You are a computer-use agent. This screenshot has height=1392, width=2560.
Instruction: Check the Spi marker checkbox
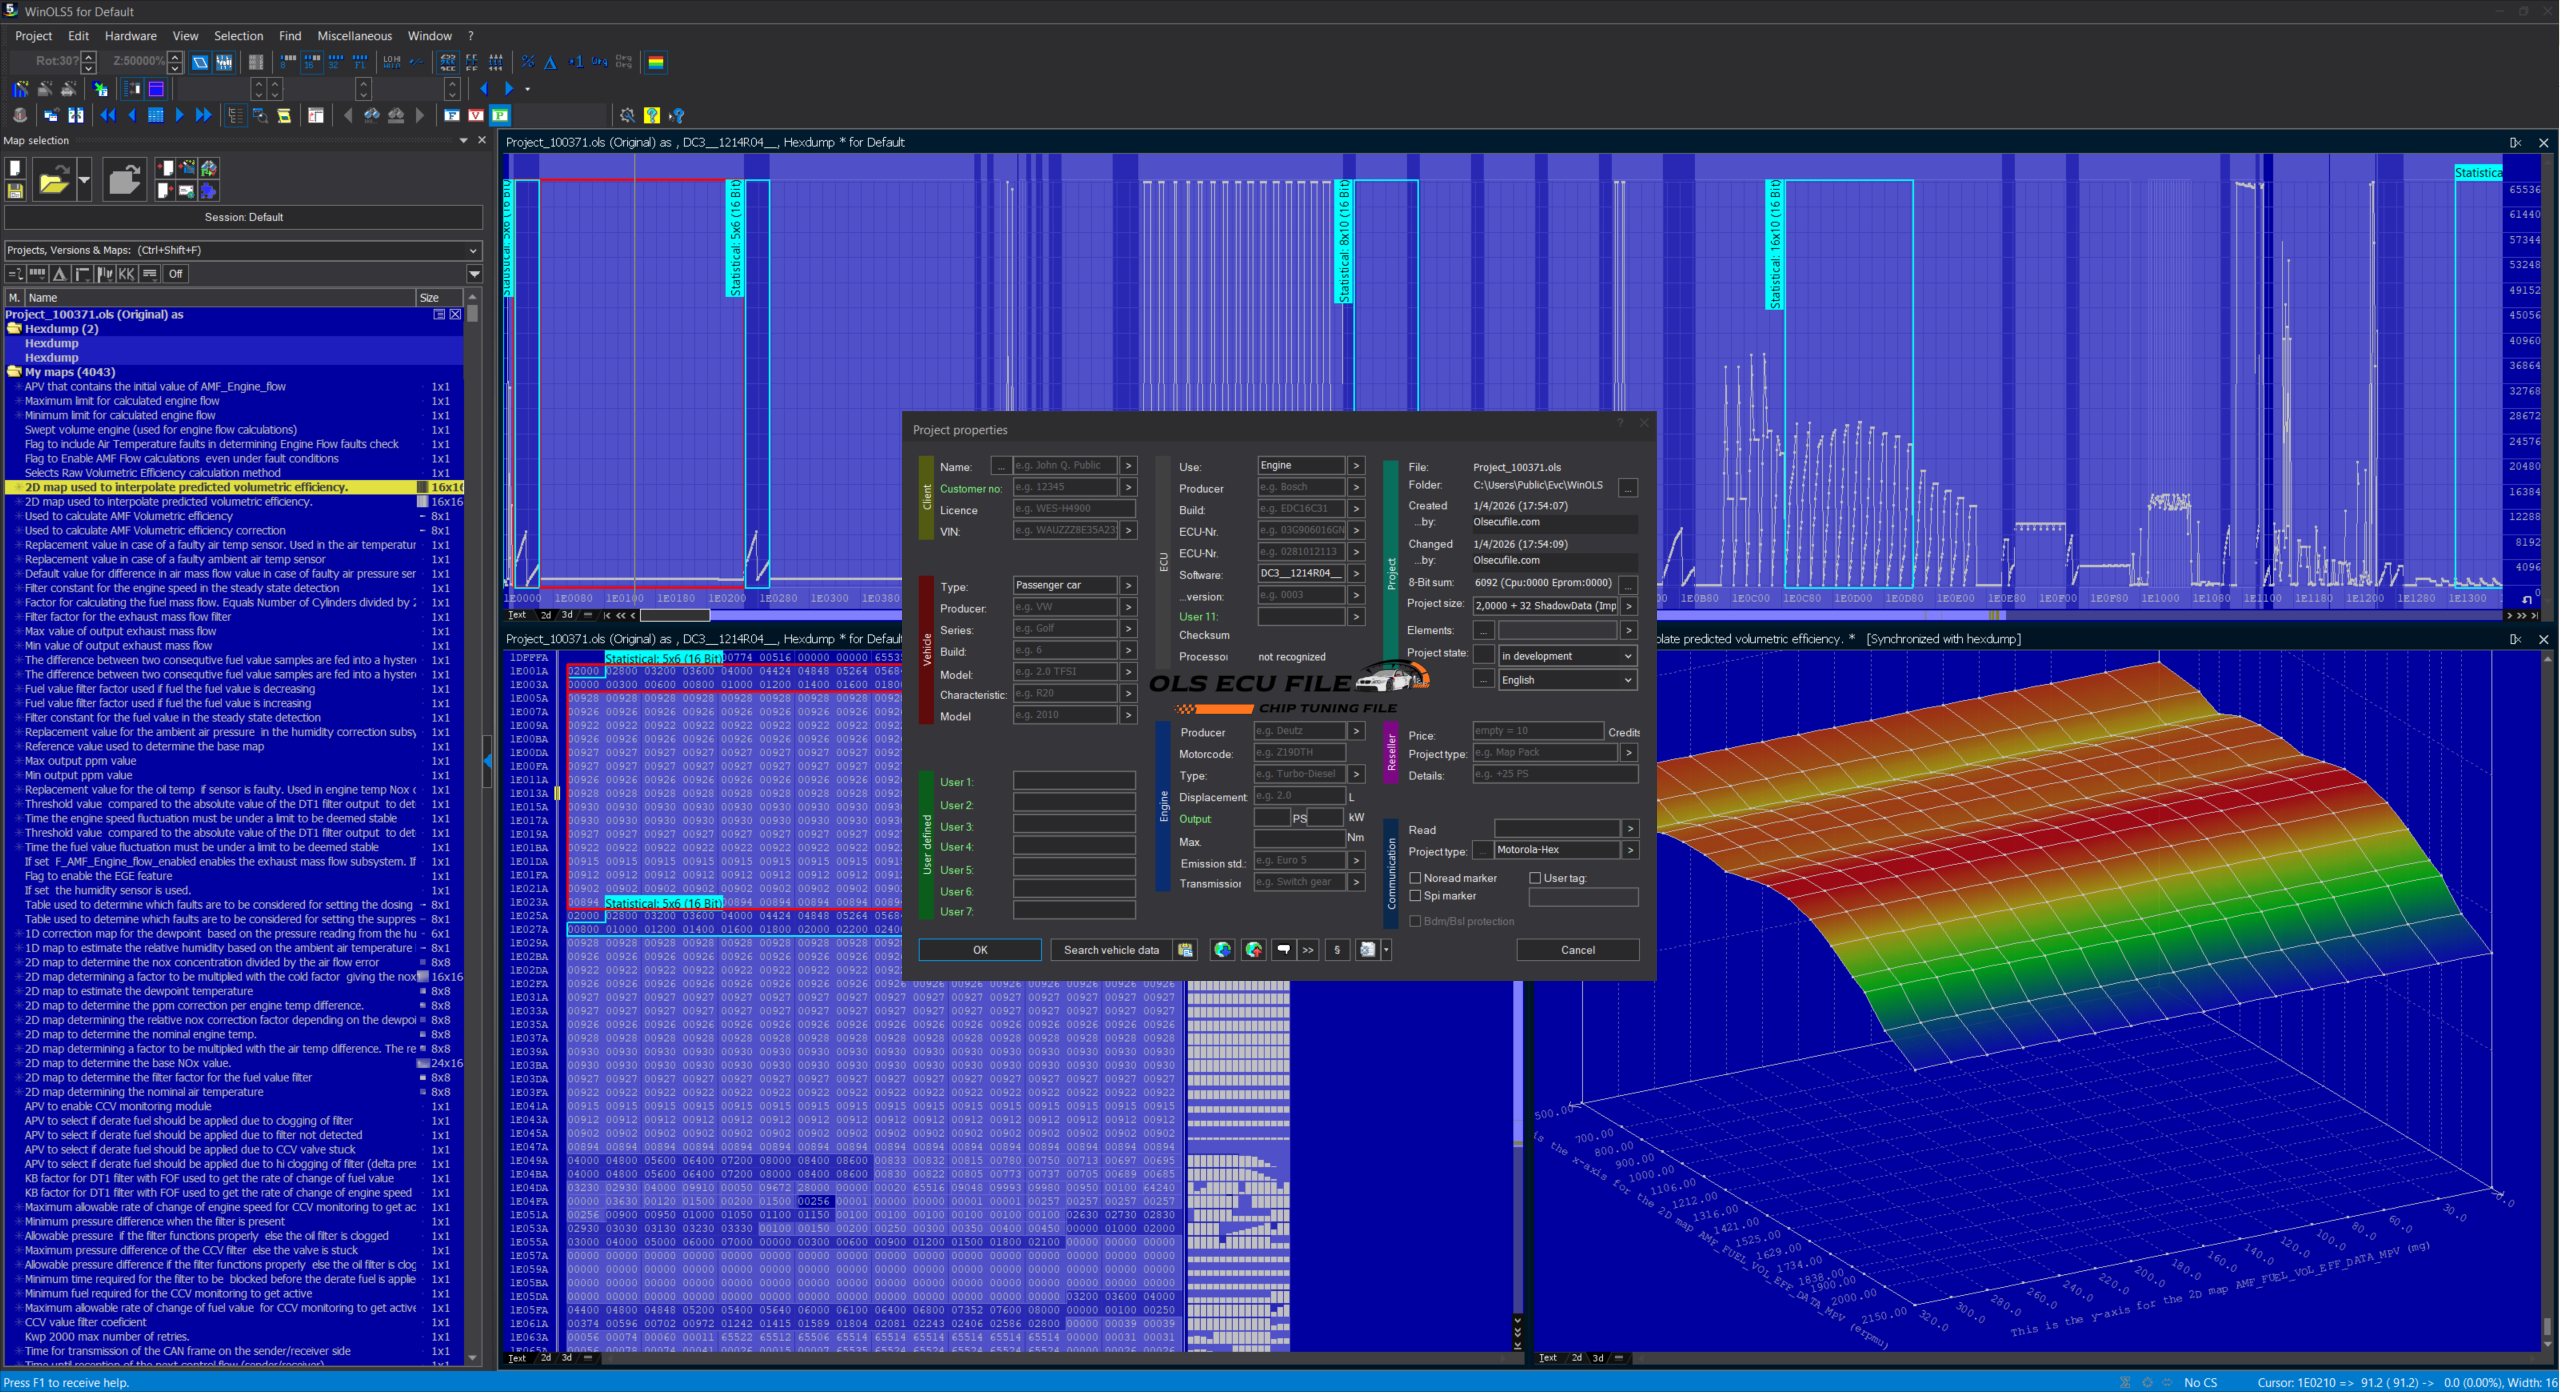click(x=1415, y=896)
